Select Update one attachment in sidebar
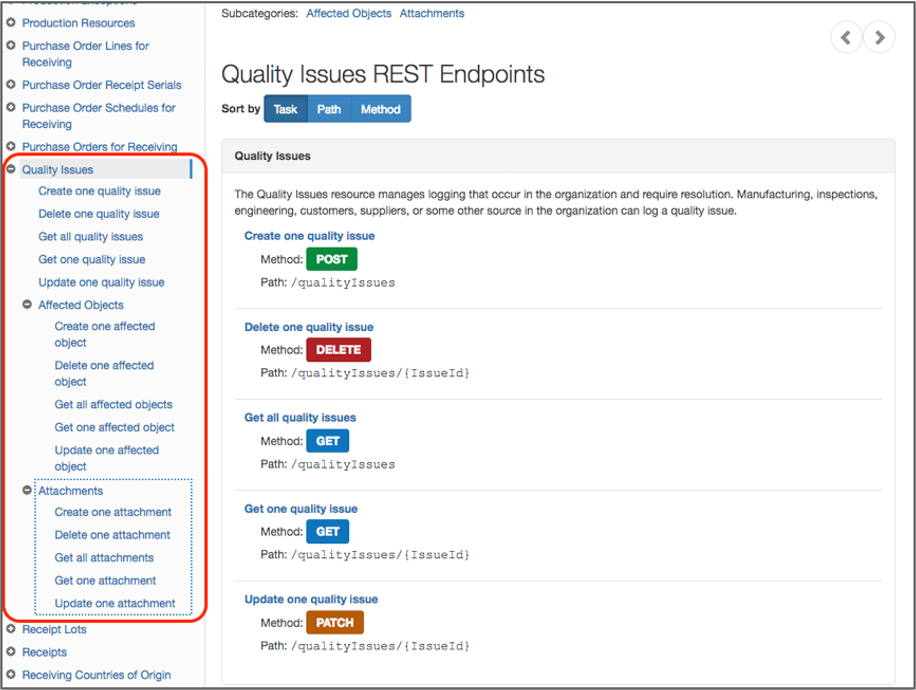The image size is (916, 690). point(115,604)
